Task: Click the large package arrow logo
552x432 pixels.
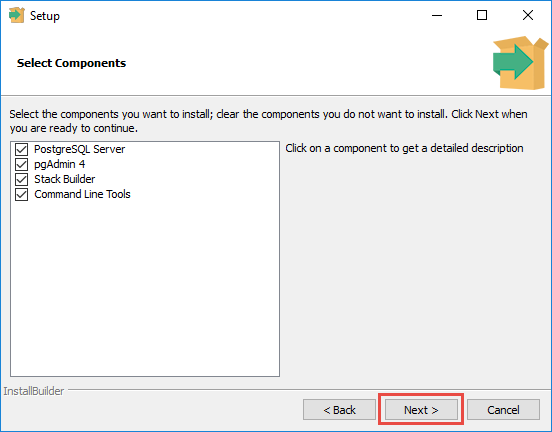Action: 520,63
